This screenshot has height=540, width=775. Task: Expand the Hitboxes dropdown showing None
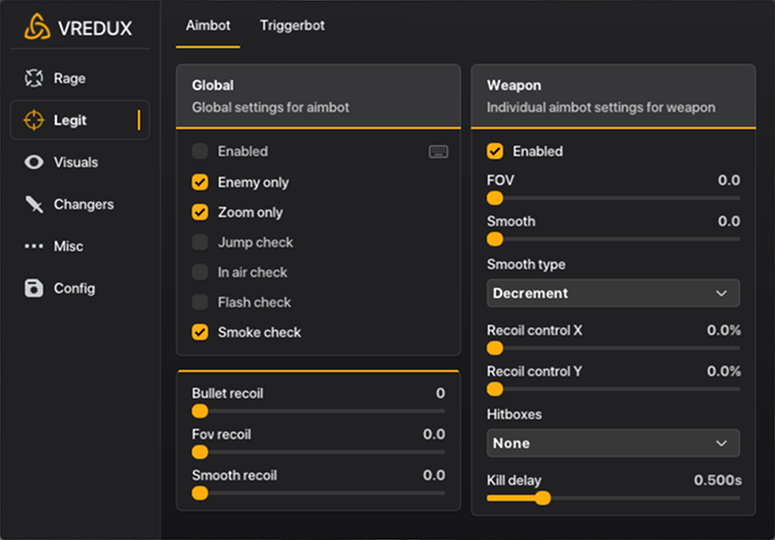coord(613,443)
